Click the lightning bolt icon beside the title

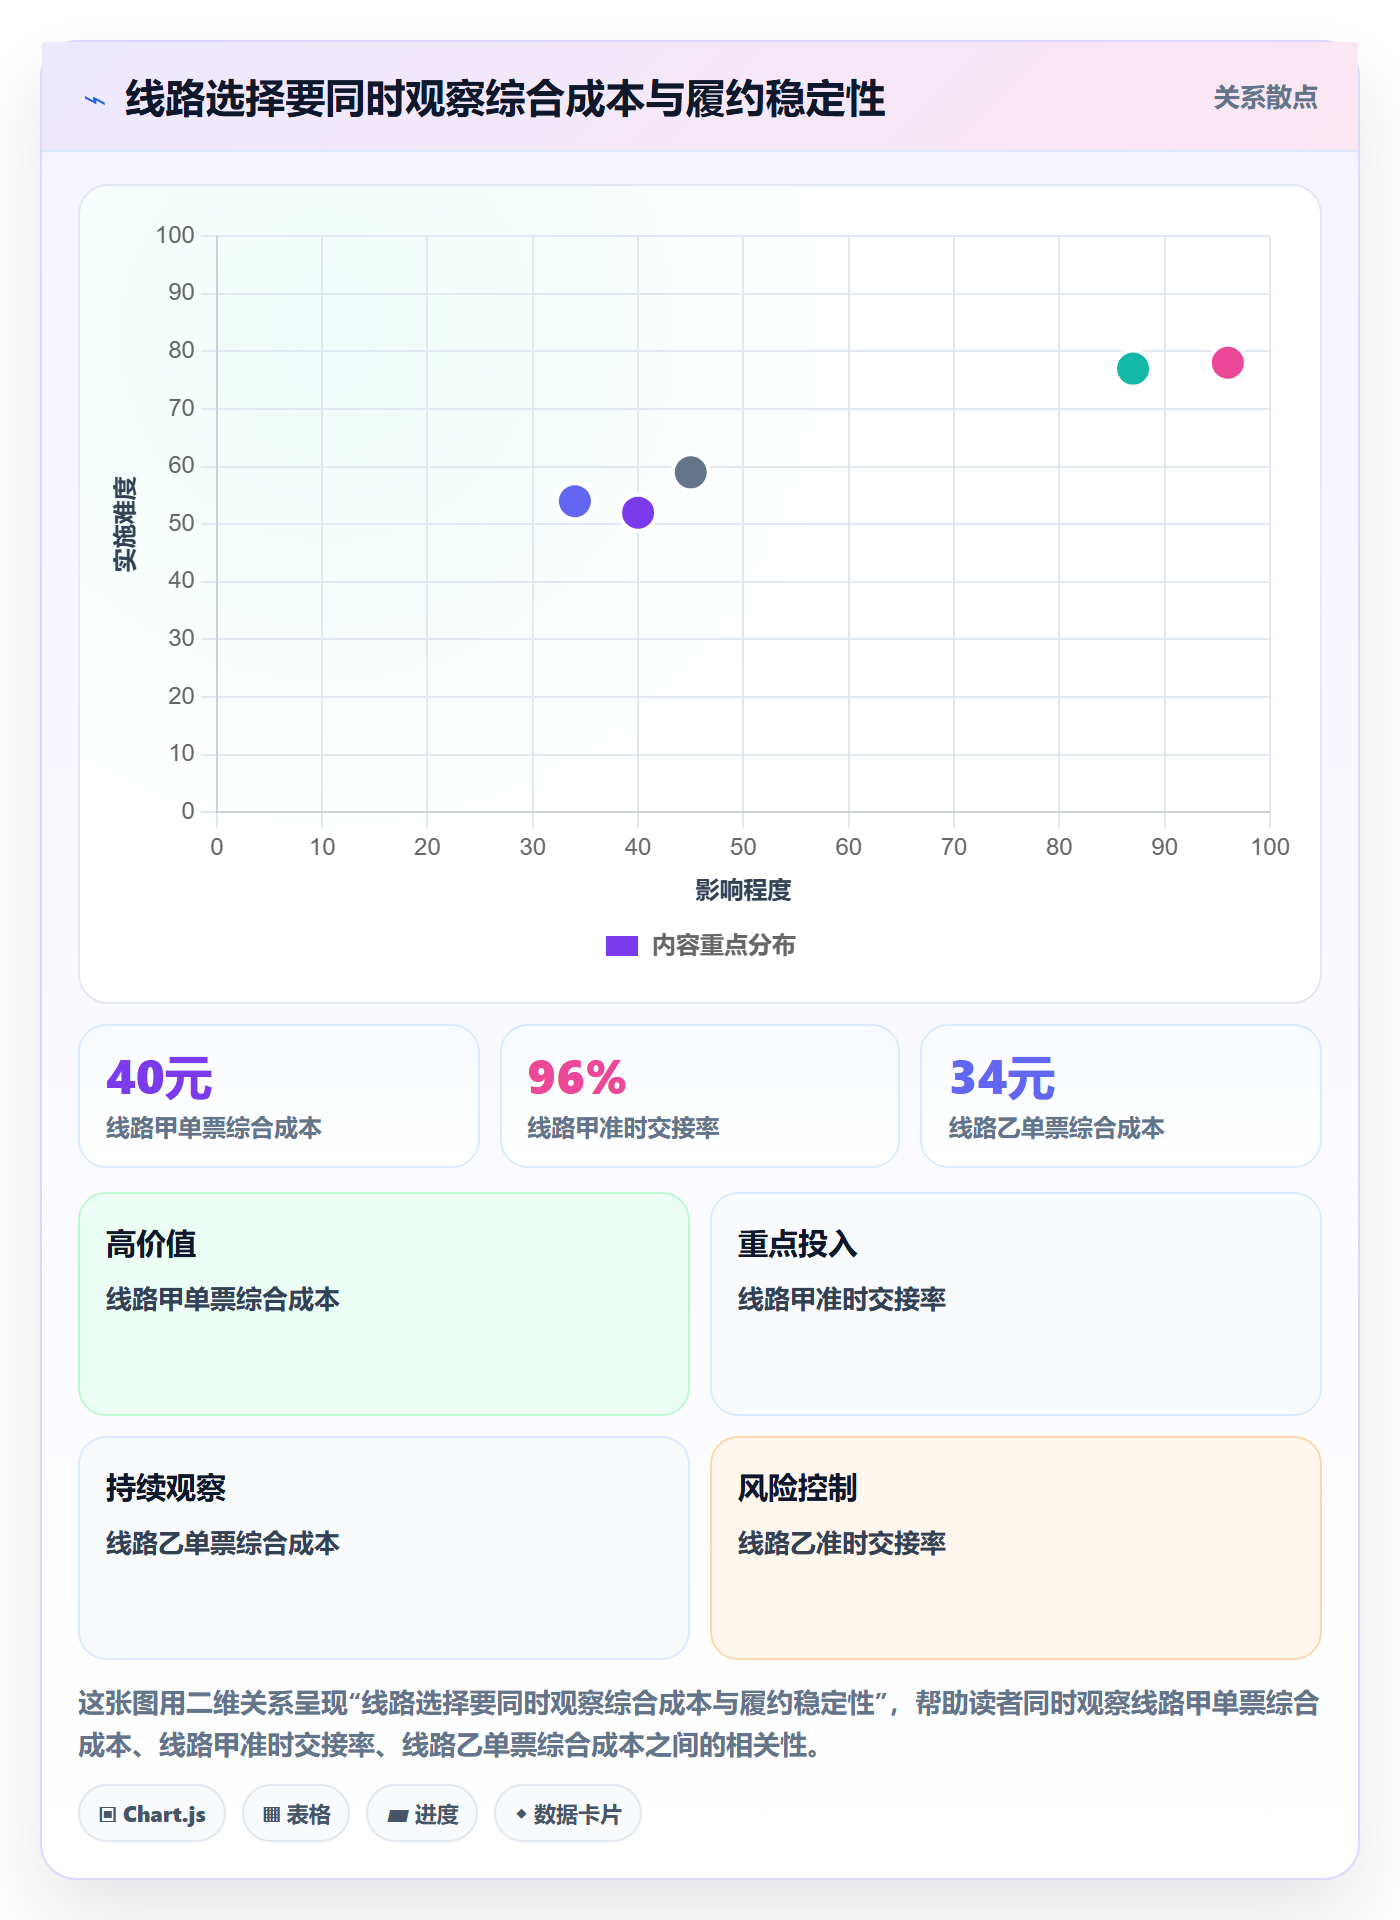pyautogui.click(x=95, y=100)
